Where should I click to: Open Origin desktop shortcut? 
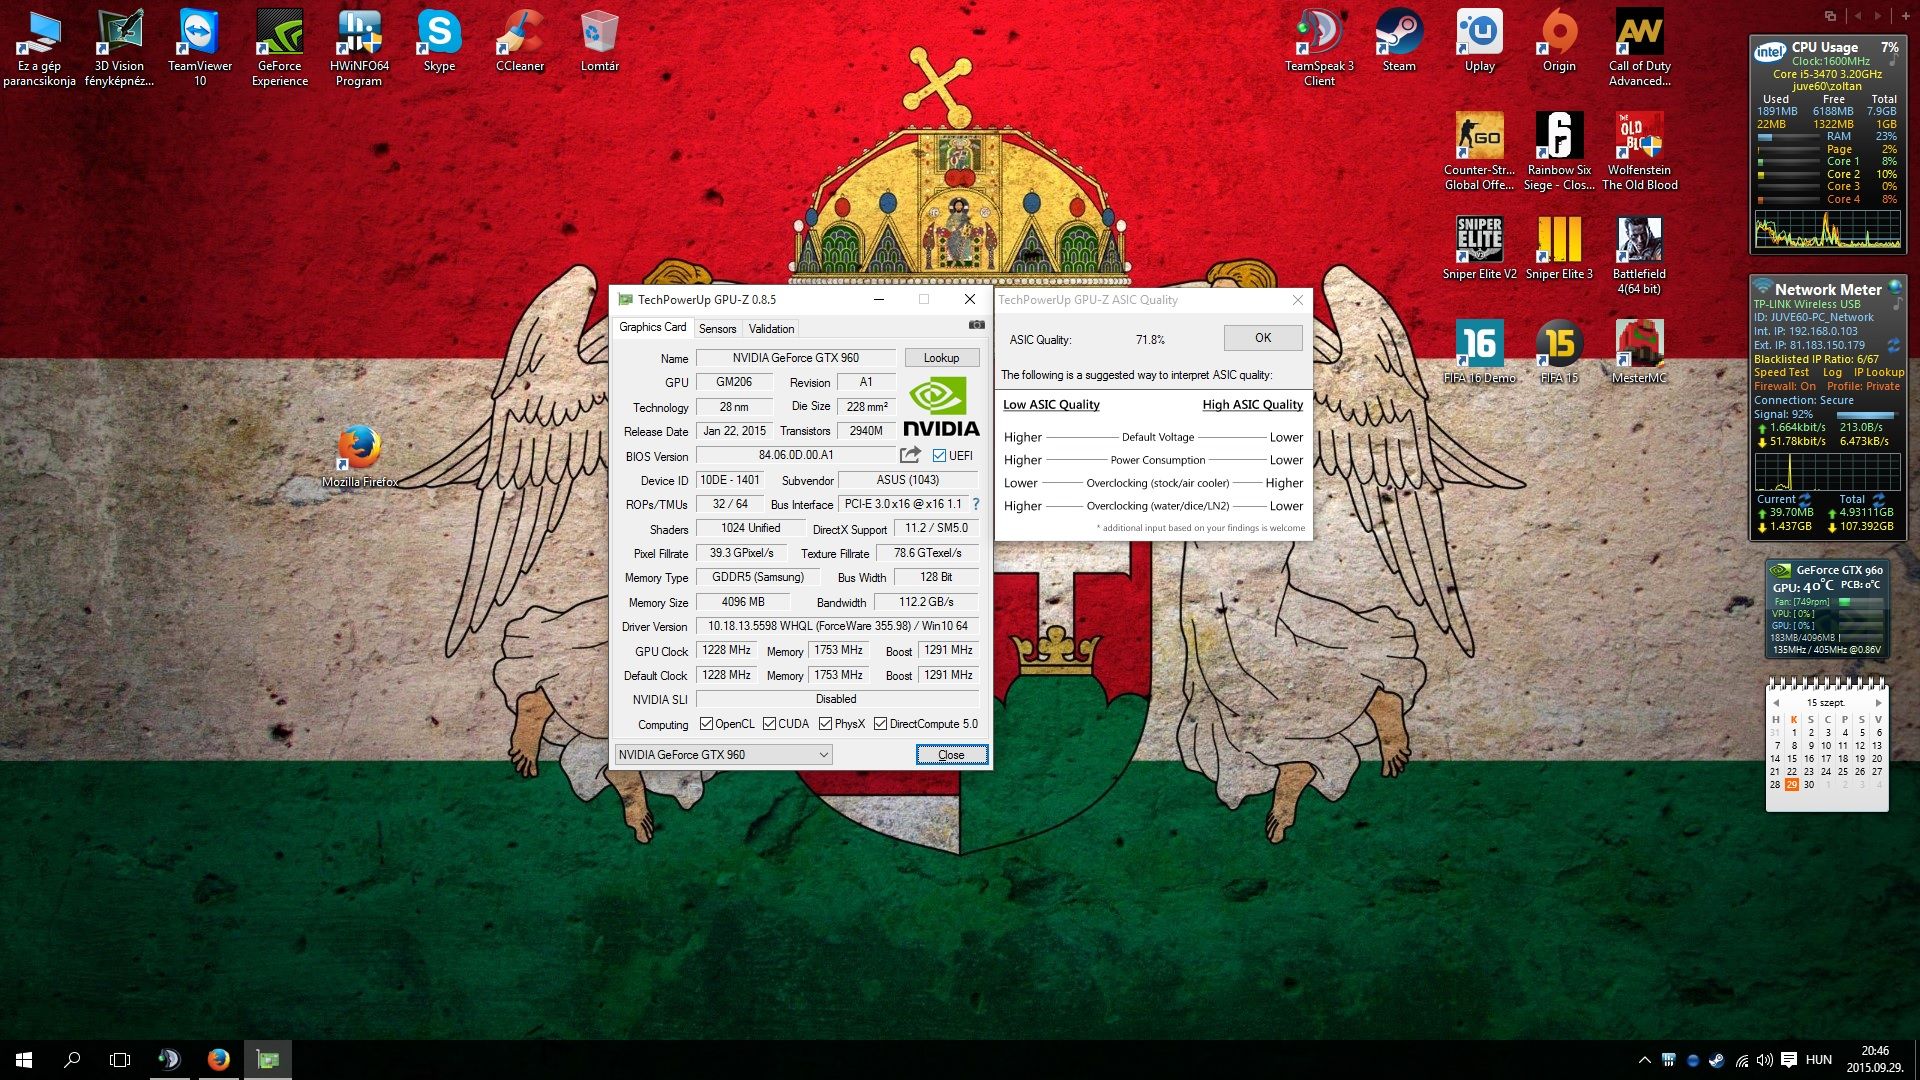pyautogui.click(x=1559, y=40)
